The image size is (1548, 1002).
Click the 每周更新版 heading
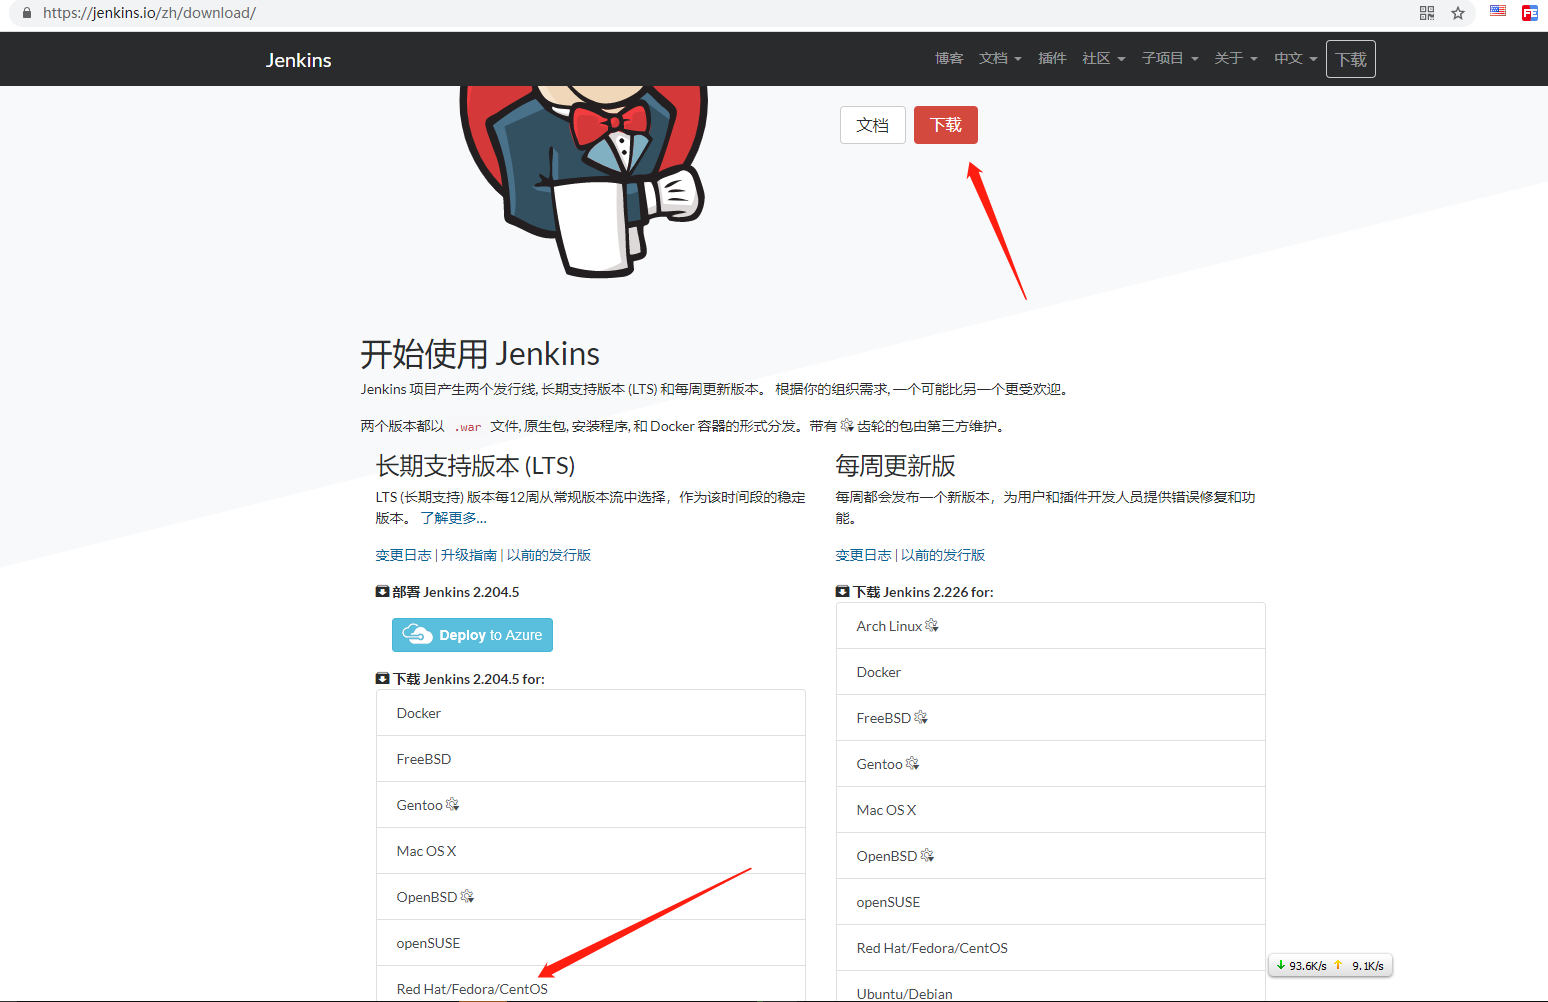point(895,466)
